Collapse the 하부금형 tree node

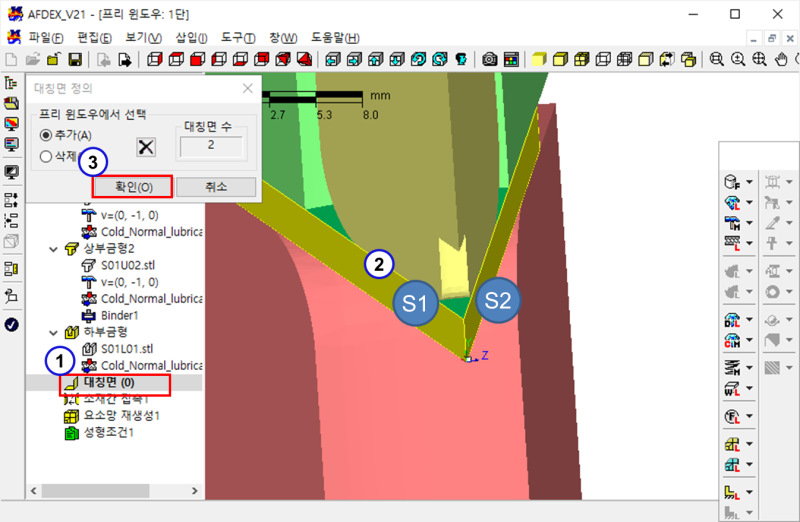tap(54, 331)
